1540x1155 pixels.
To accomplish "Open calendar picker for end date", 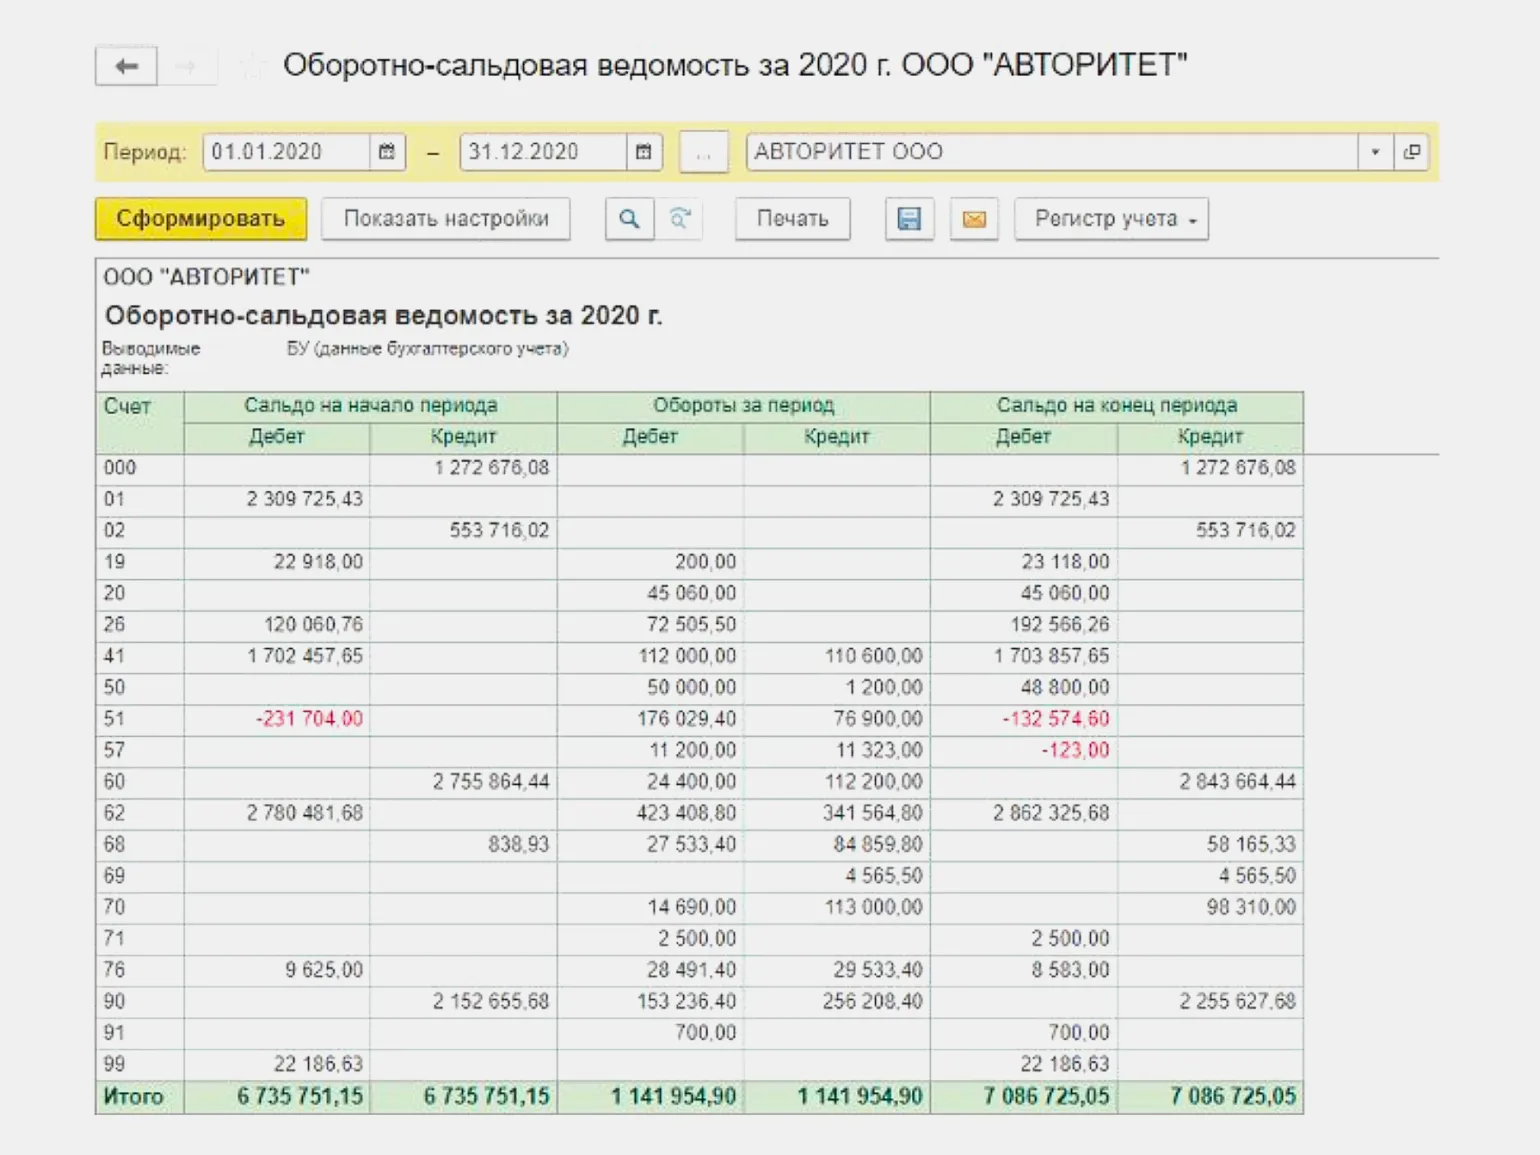I will [644, 152].
